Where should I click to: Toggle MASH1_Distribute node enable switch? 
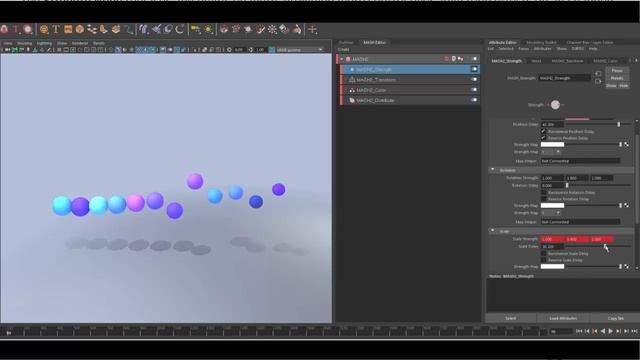click(x=474, y=100)
